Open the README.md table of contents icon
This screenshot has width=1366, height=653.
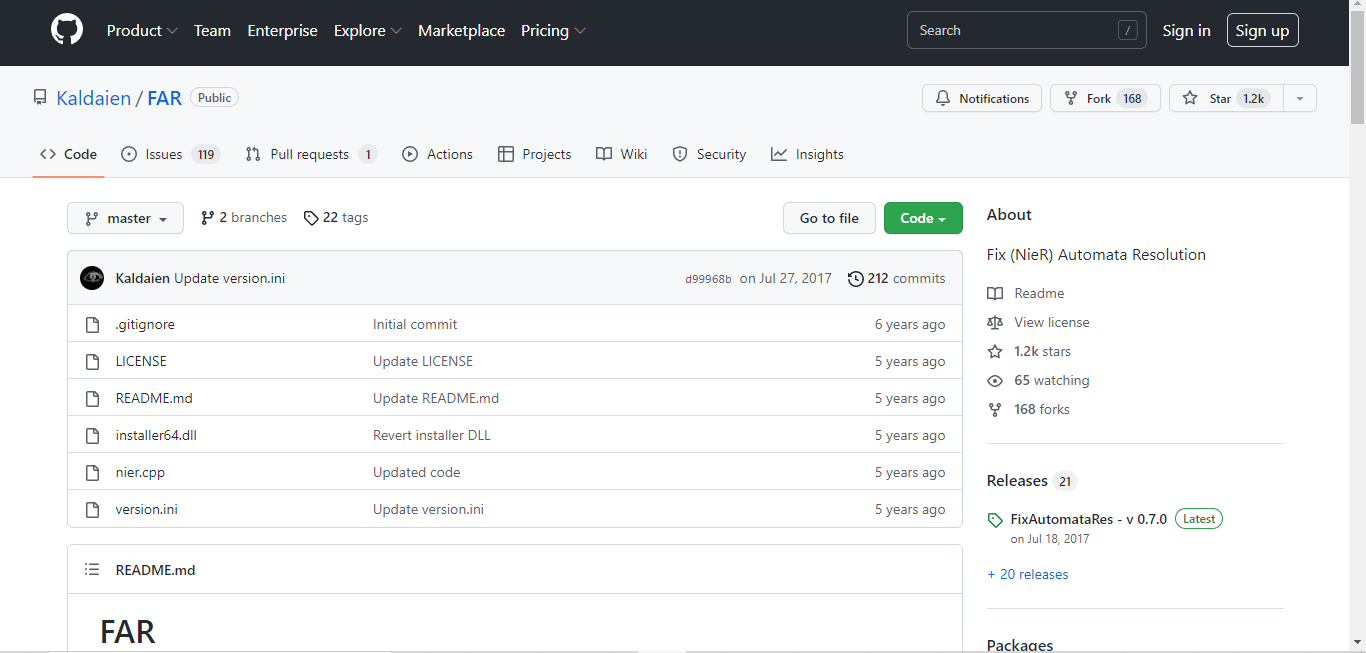click(92, 570)
